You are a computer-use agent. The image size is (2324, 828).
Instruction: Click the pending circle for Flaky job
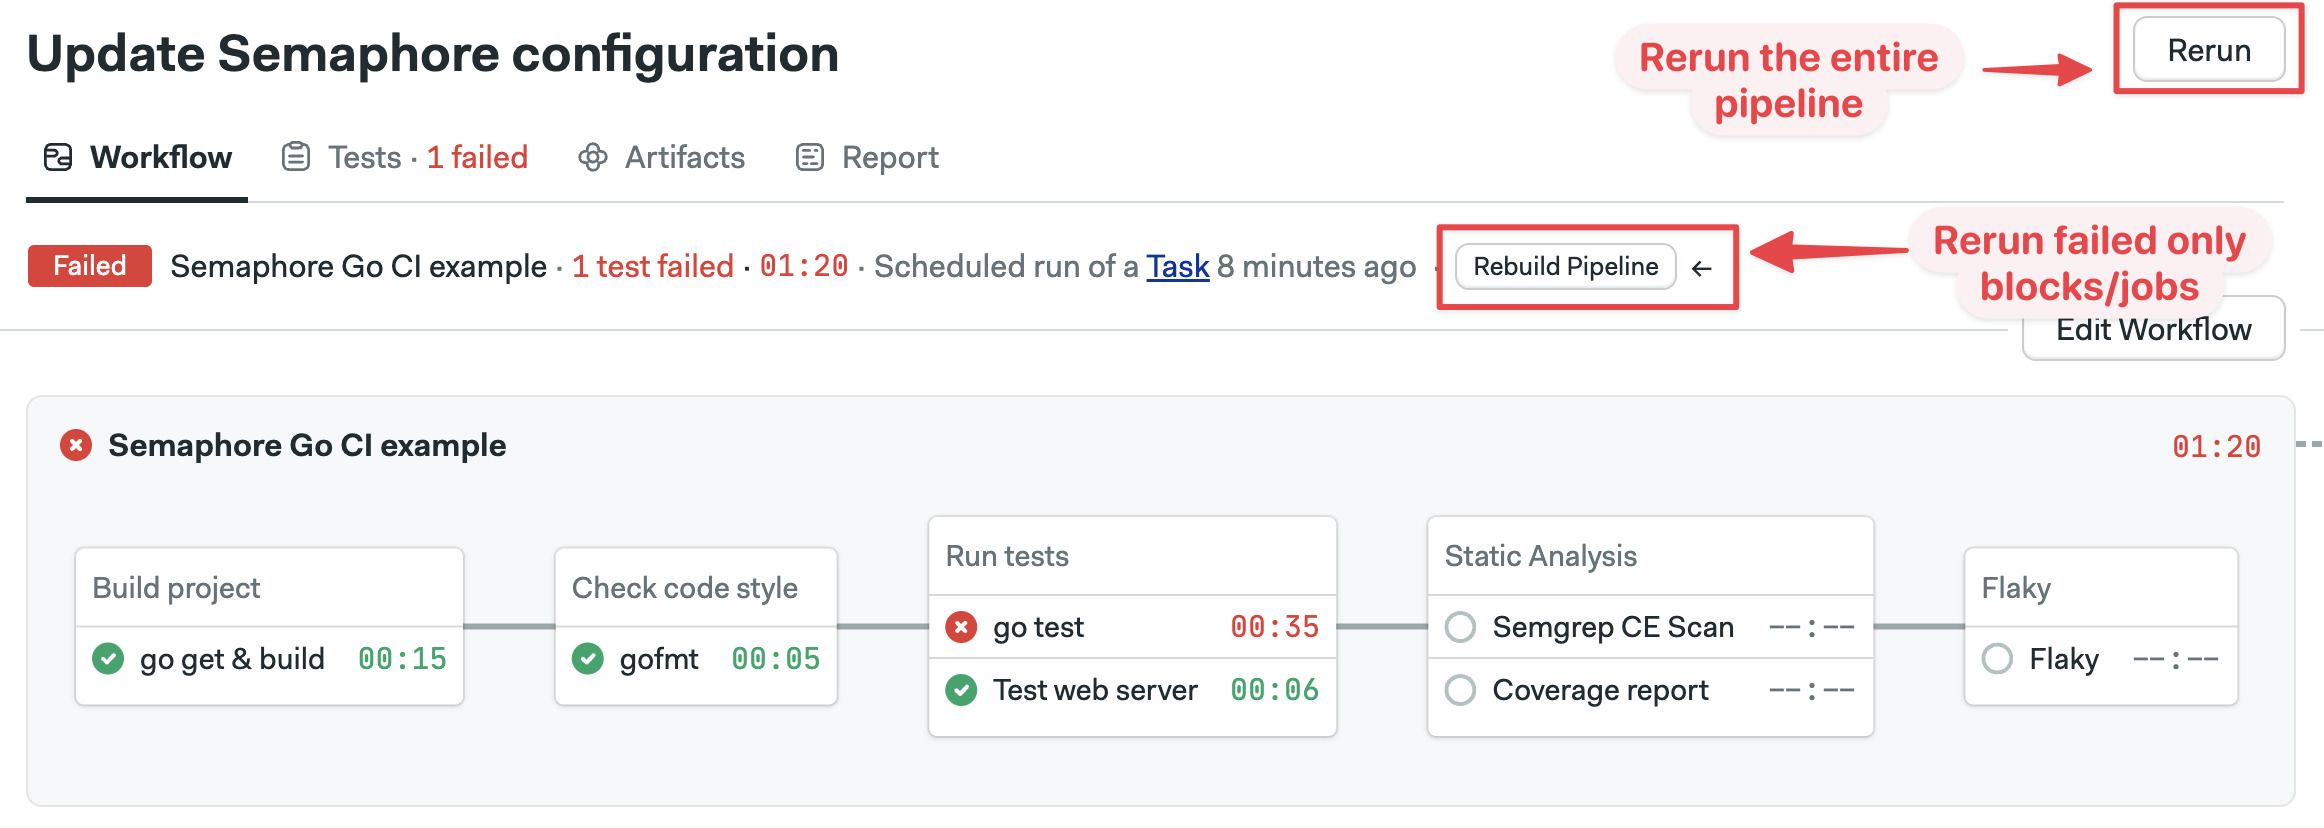pos(1998,659)
